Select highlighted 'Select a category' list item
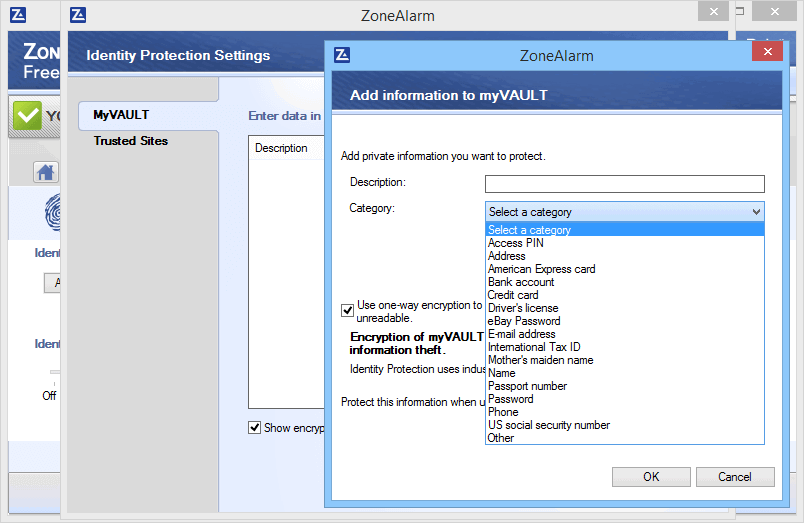804x523 pixels. click(x=625, y=230)
